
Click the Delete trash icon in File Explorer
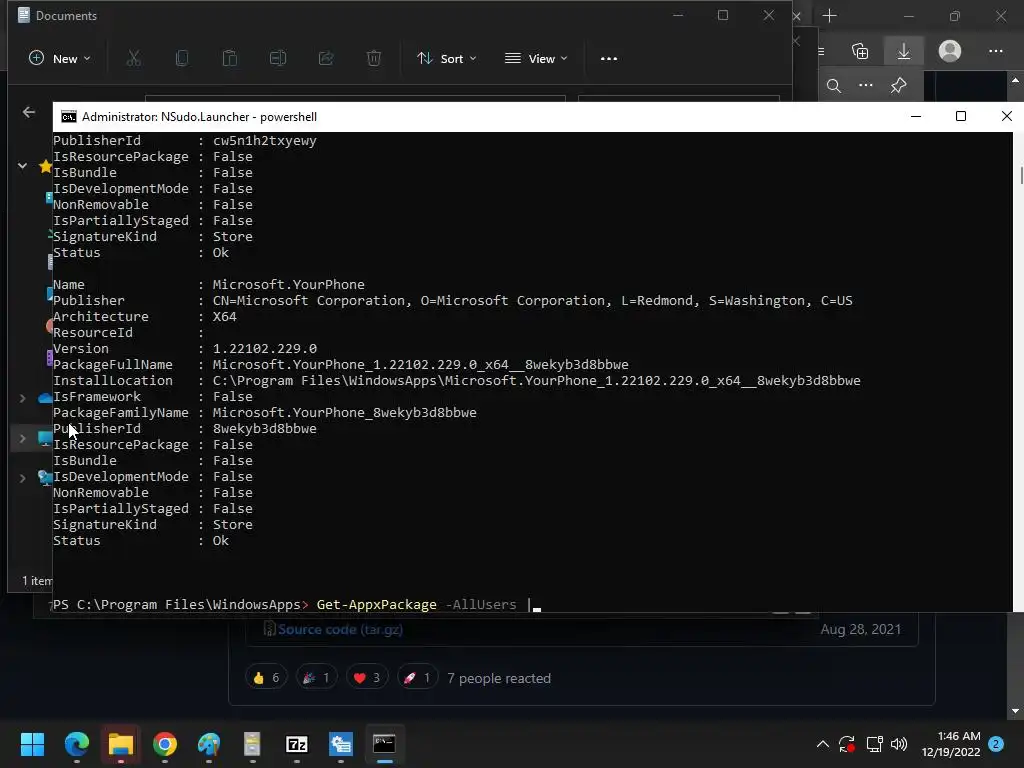374,58
